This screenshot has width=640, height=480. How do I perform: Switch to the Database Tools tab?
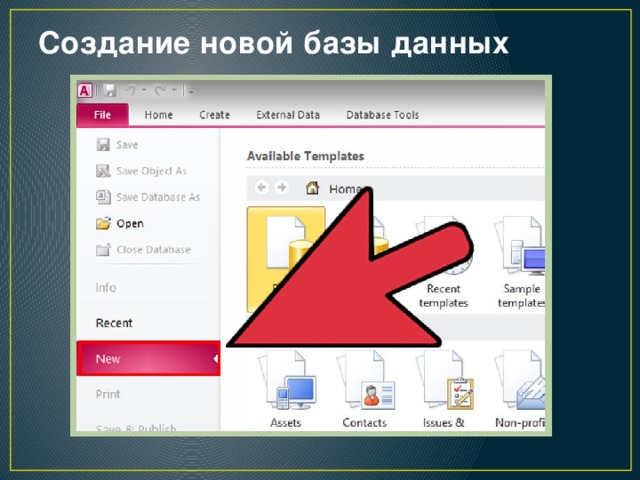tap(382, 115)
